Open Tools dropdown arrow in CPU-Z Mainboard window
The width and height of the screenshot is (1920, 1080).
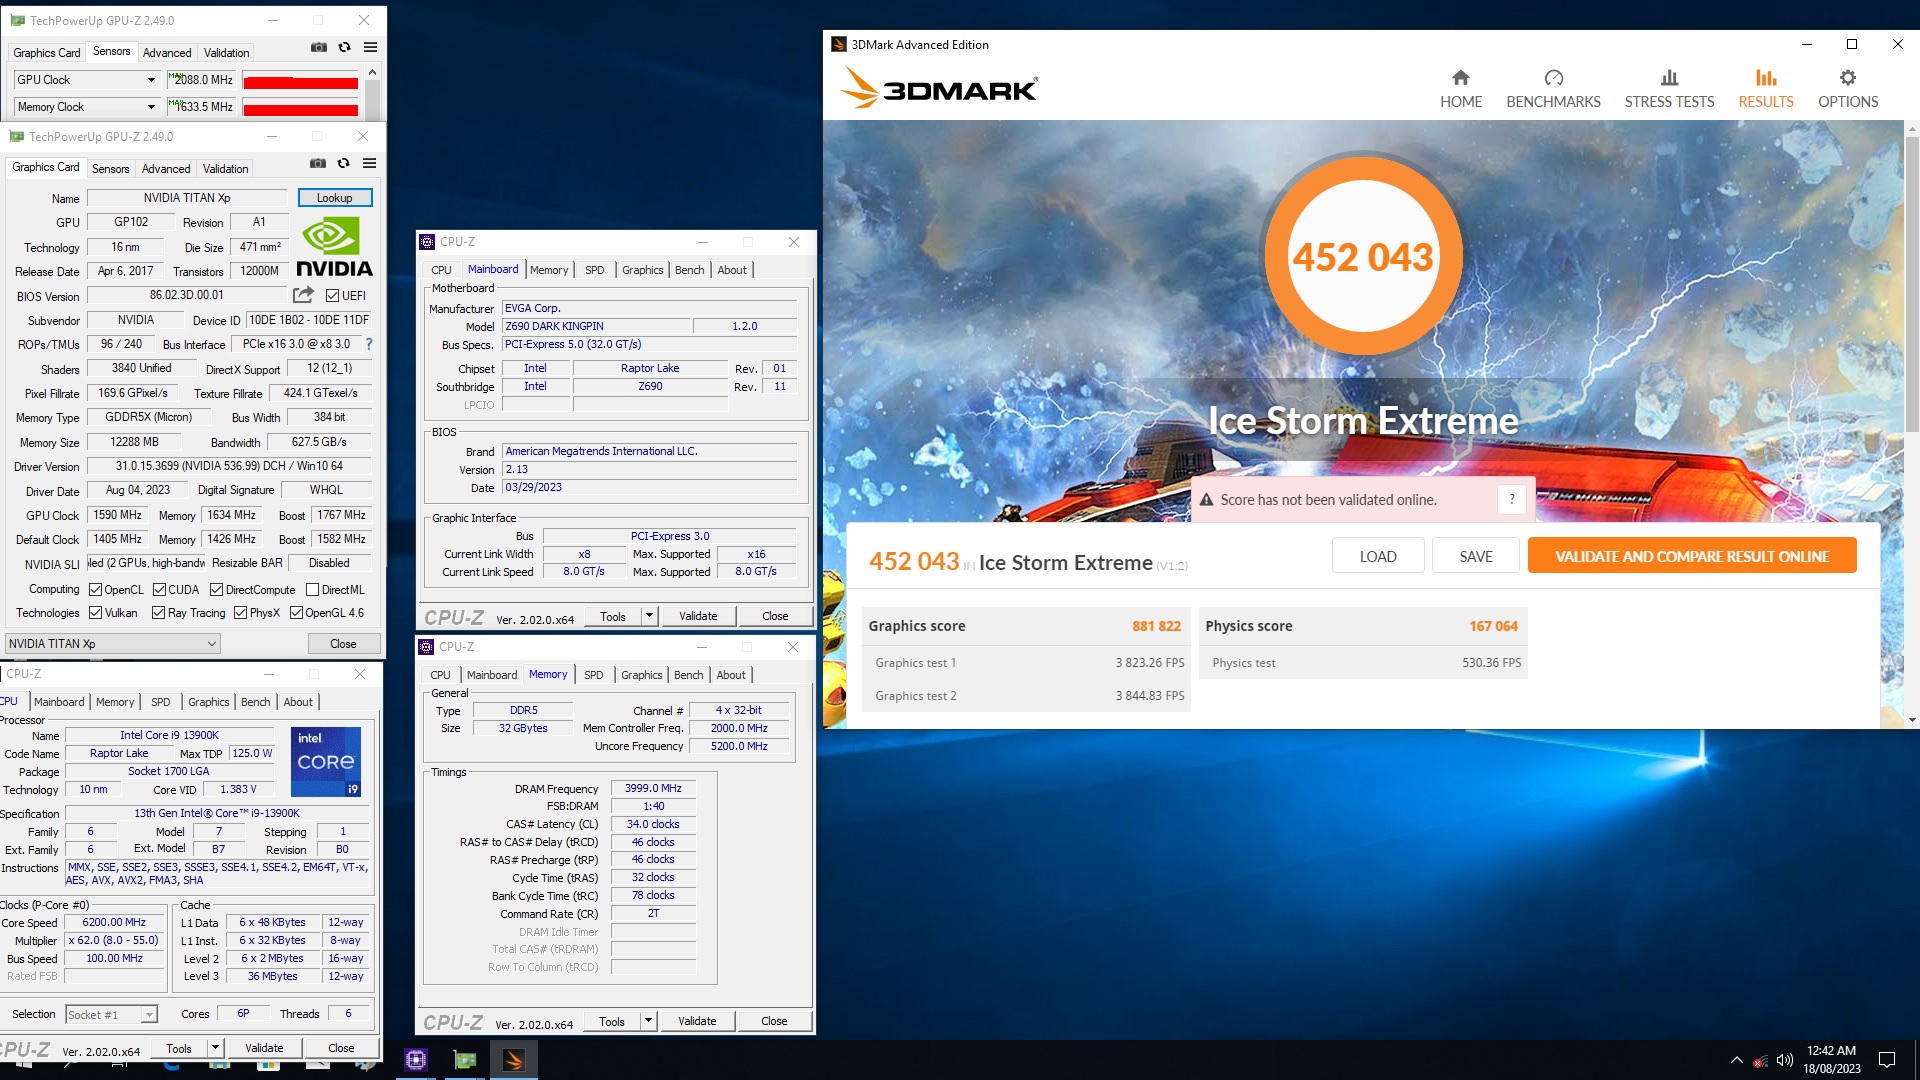tap(649, 616)
